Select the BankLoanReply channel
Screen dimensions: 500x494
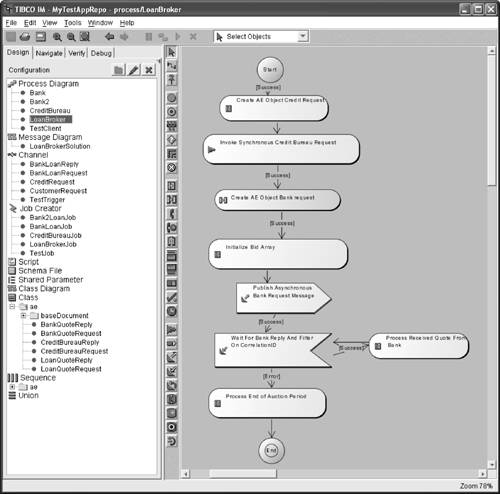tap(54, 164)
